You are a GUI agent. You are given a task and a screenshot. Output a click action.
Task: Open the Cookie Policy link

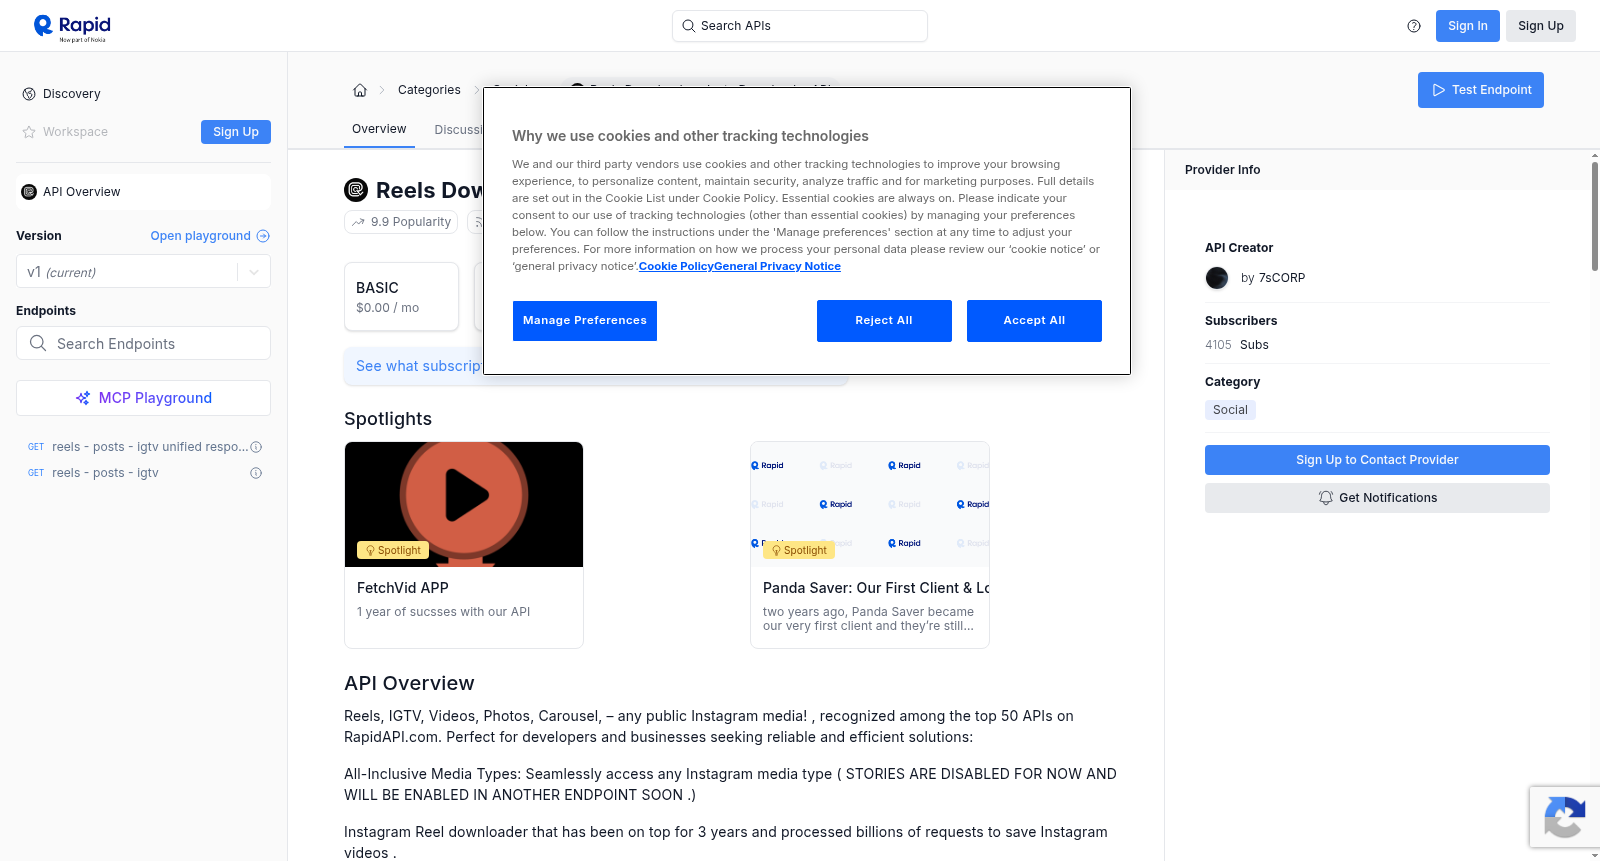[676, 266]
